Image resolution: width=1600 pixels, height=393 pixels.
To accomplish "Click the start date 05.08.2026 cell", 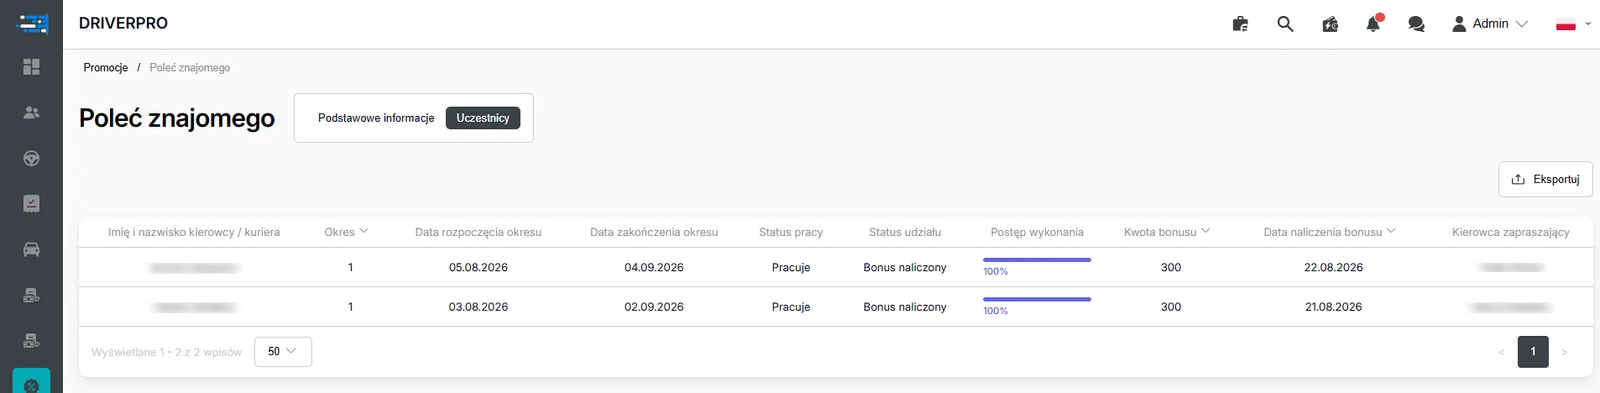I will 478,268.
